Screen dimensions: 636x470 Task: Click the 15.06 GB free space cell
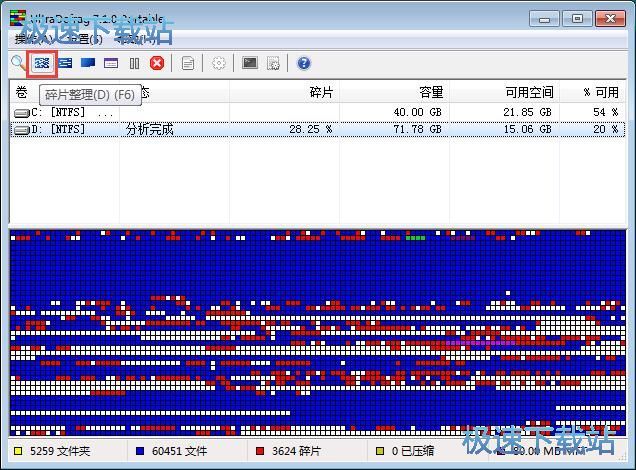coord(527,129)
